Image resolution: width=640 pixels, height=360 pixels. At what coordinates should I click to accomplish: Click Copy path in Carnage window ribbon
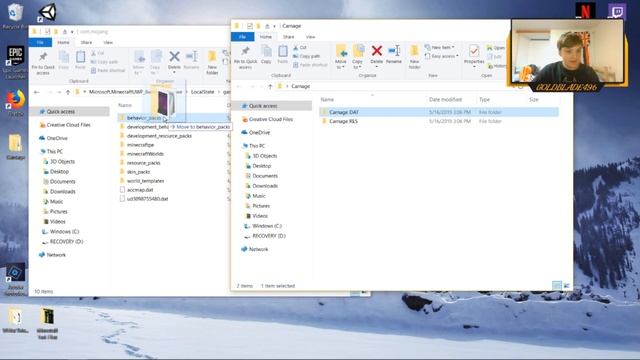pyautogui.click(x=307, y=56)
